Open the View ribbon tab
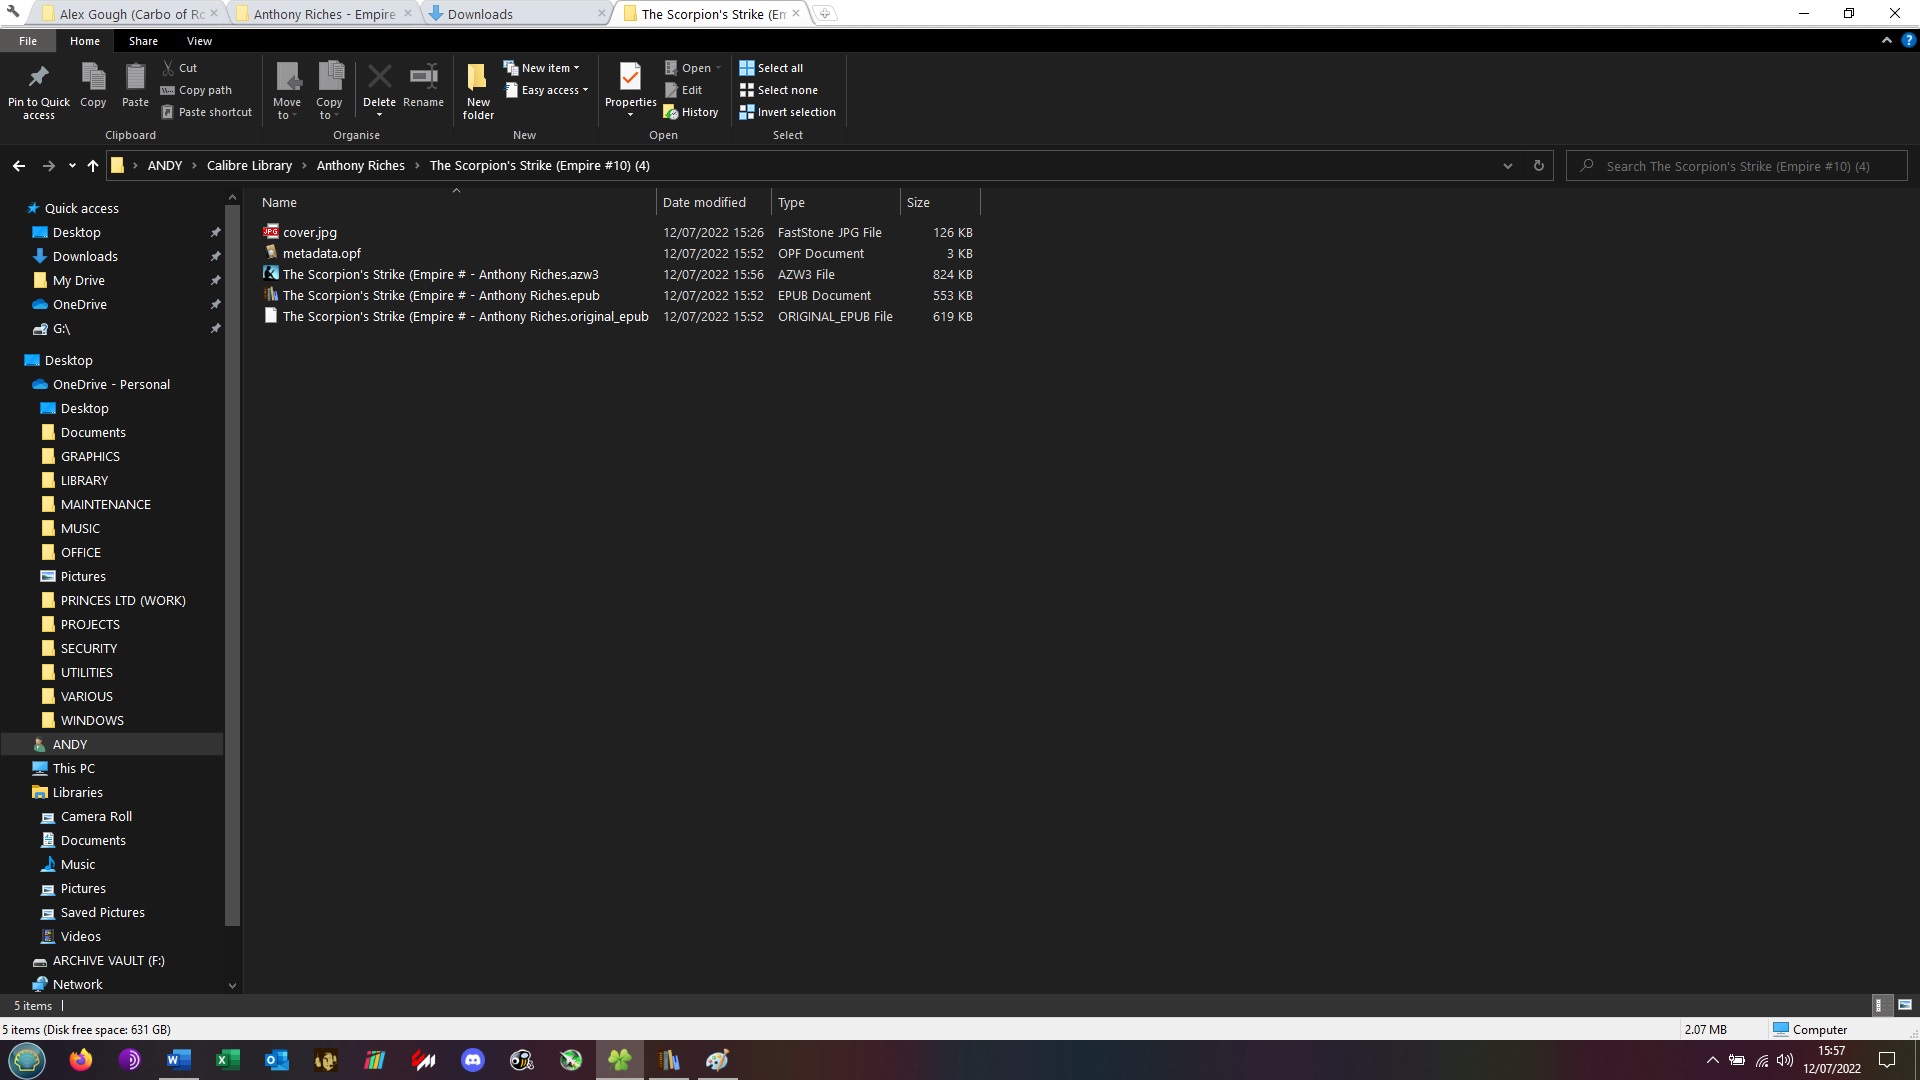Image resolution: width=1920 pixels, height=1080 pixels. 199,41
